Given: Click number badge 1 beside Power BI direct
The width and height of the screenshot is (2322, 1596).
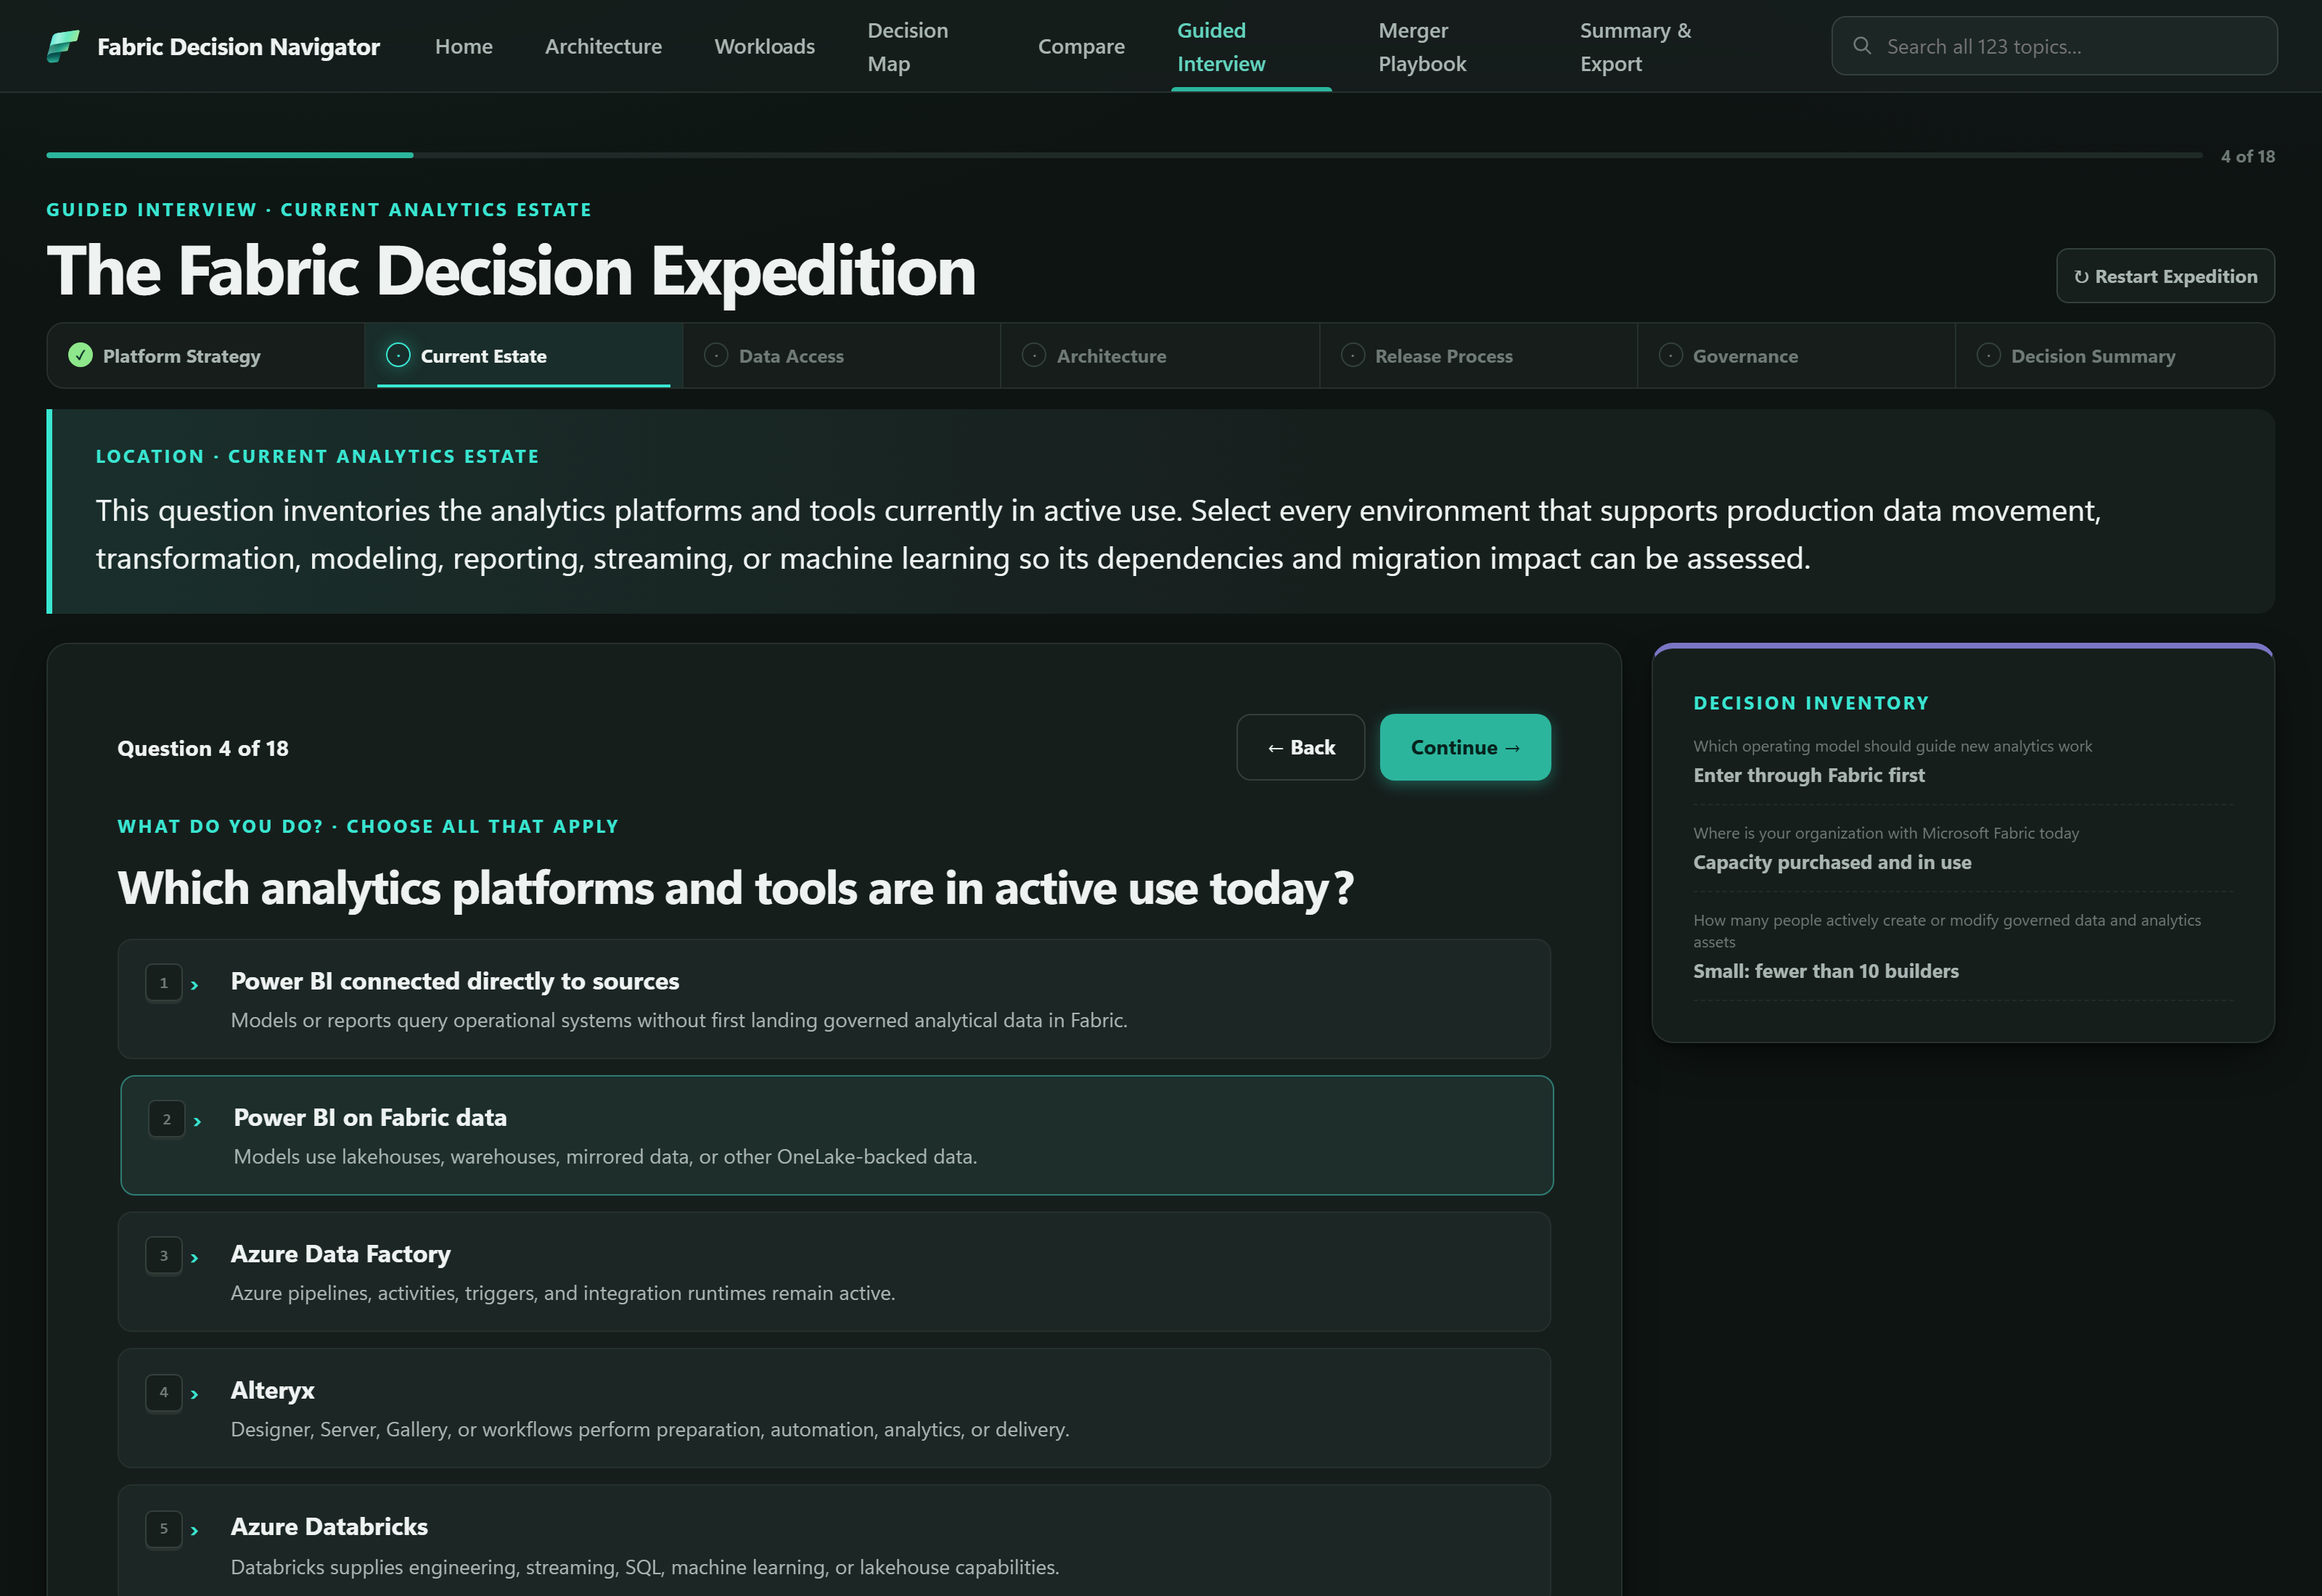Looking at the screenshot, I should [x=164, y=983].
